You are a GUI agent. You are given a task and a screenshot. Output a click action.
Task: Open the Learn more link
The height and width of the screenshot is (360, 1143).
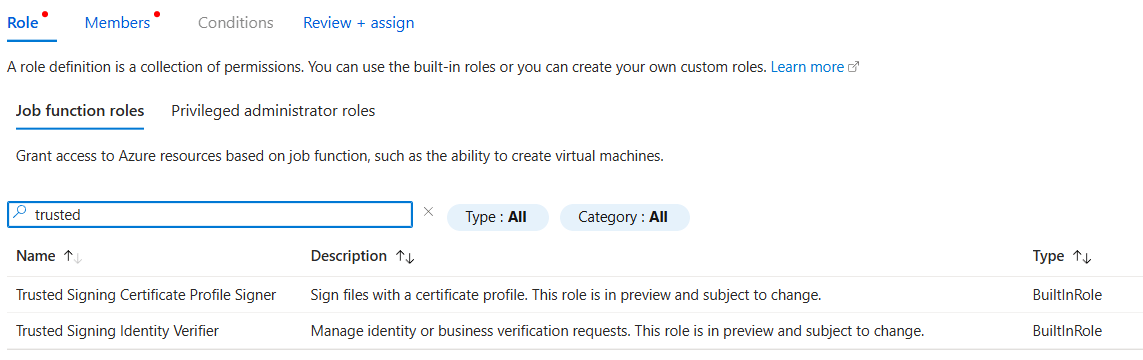807,67
